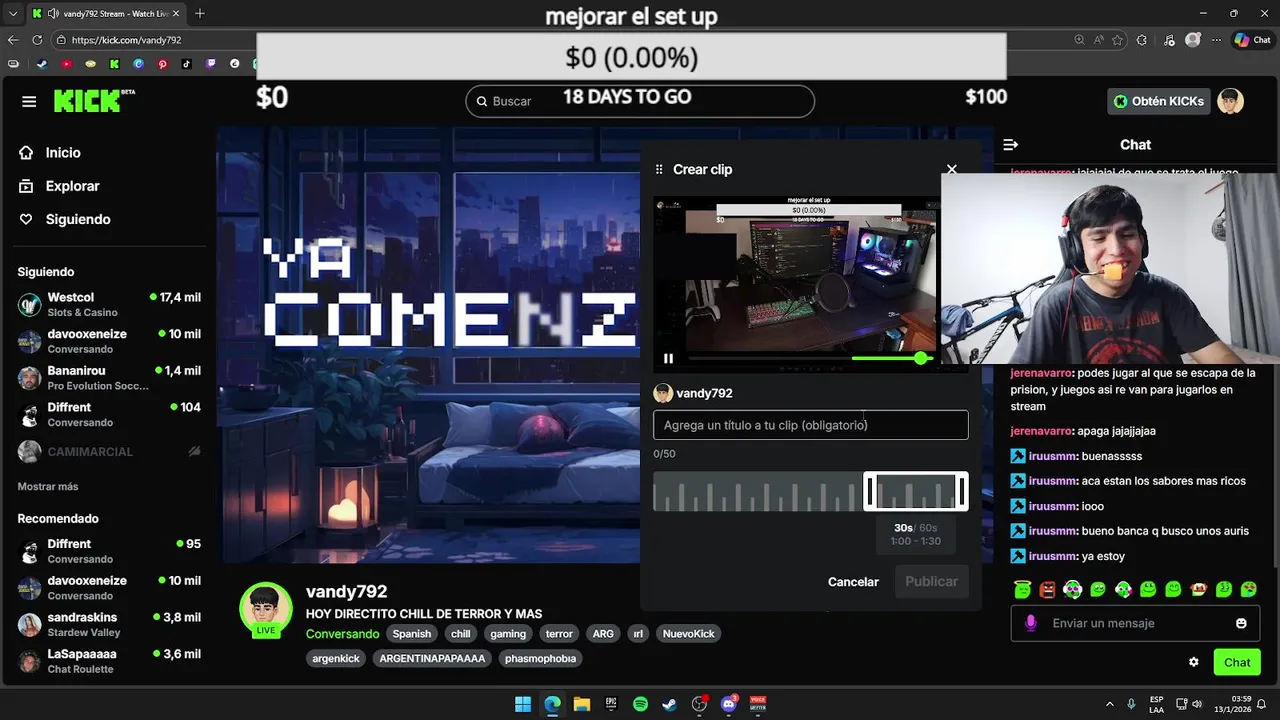
Task: Select the chill tag
Action: pyautogui.click(x=461, y=634)
